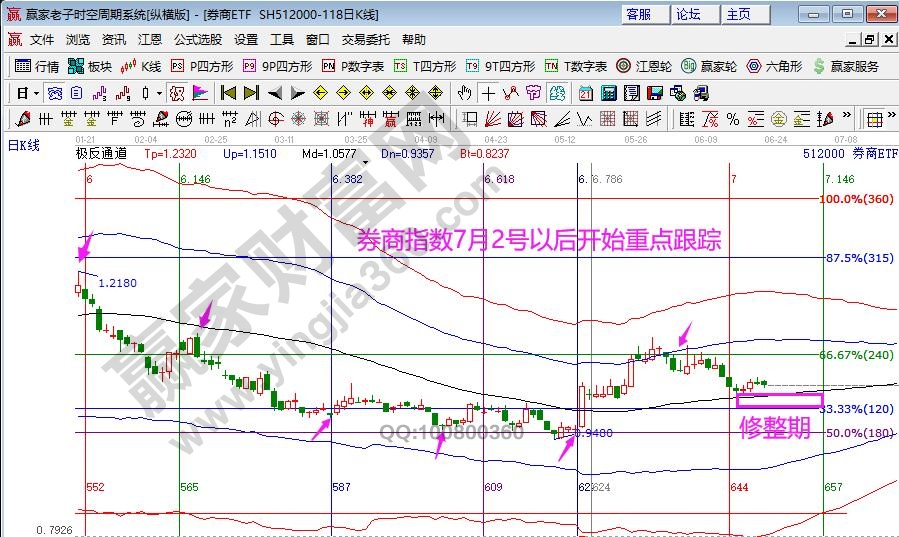Toggle the crosshair cursor mode

tap(488, 93)
